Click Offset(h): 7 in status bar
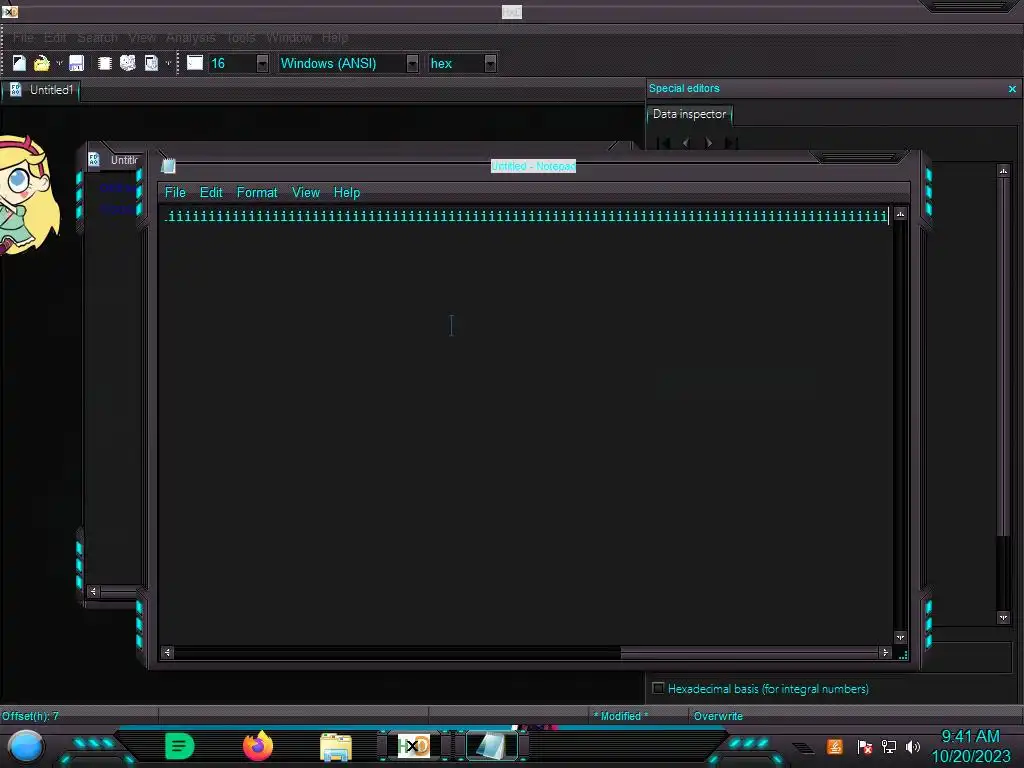This screenshot has height=768, width=1024. [30, 716]
